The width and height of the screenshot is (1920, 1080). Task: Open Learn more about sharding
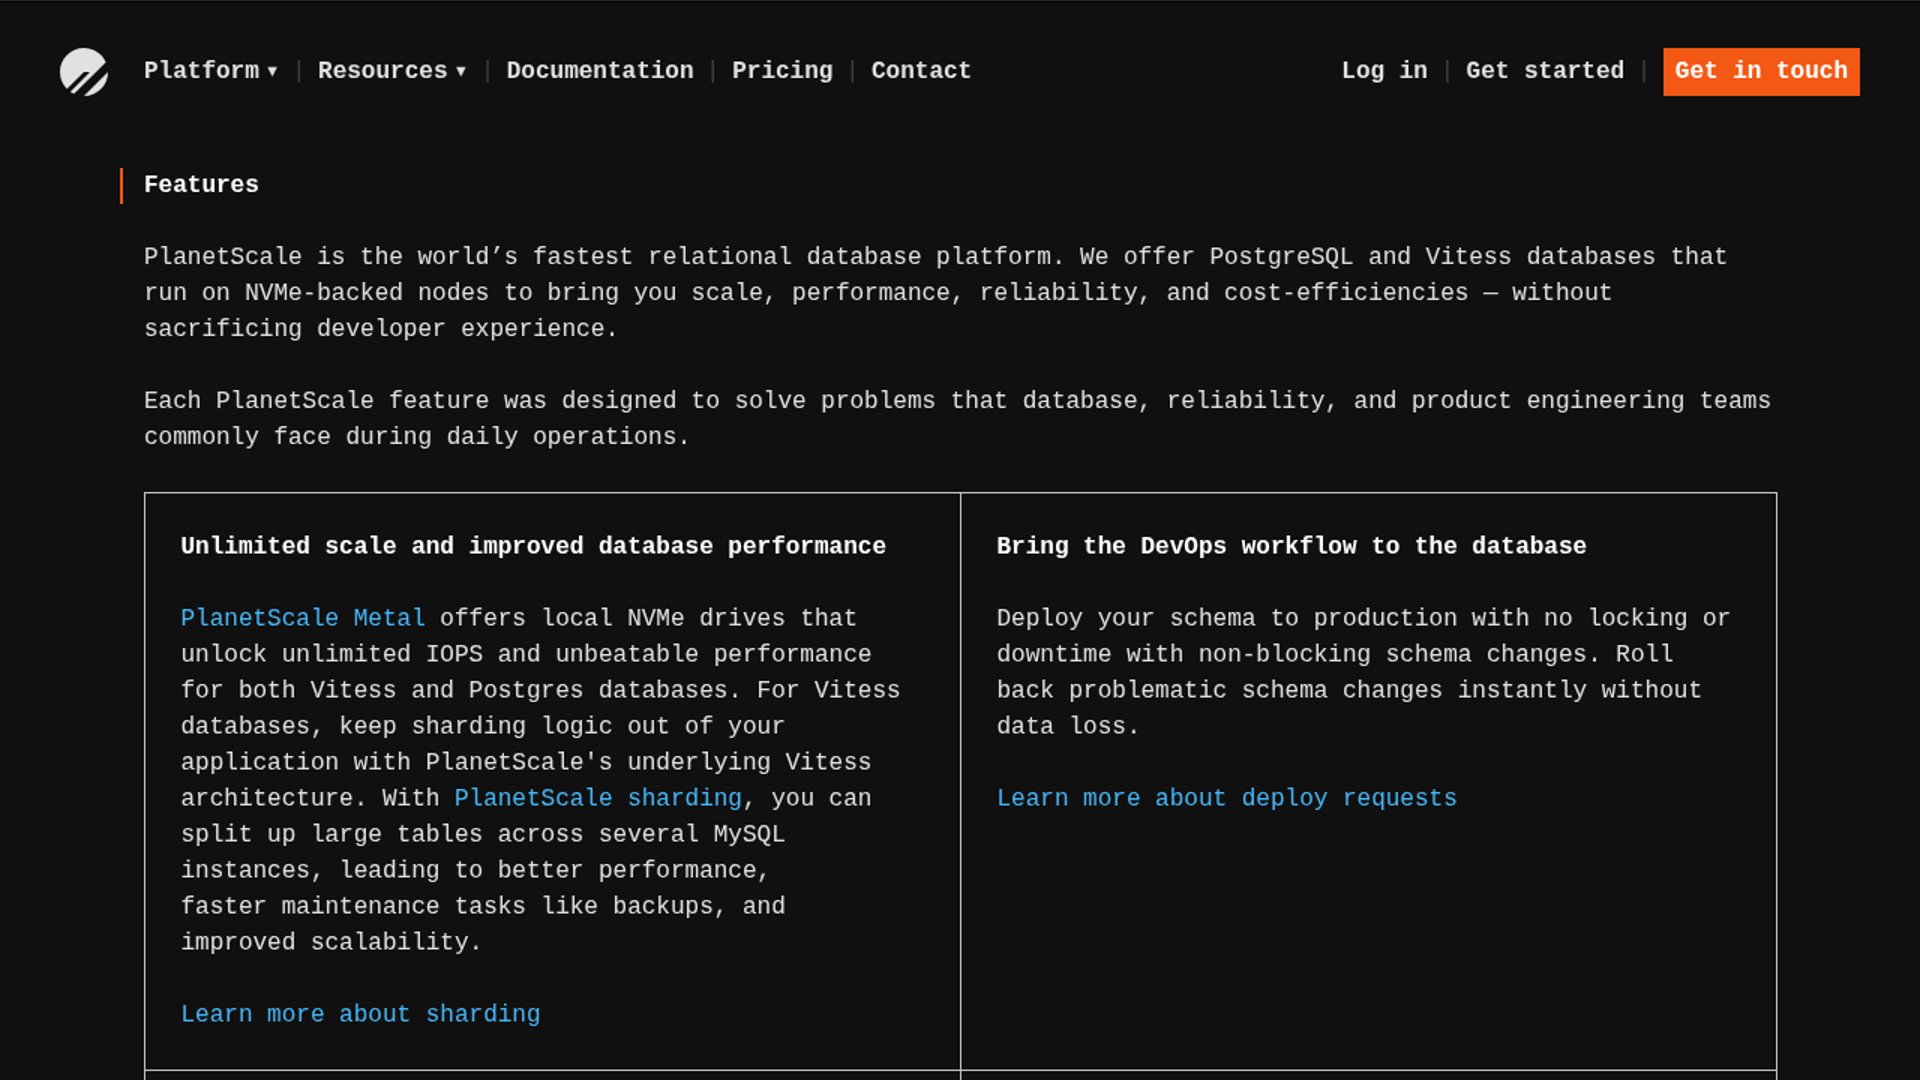pos(361,1014)
